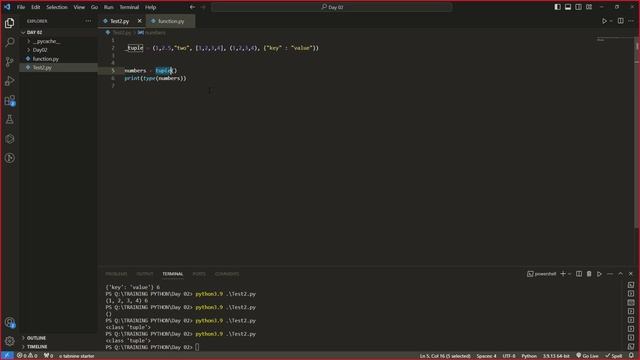Open the Help menu
640x360 pixels.
click(x=151, y=7)
